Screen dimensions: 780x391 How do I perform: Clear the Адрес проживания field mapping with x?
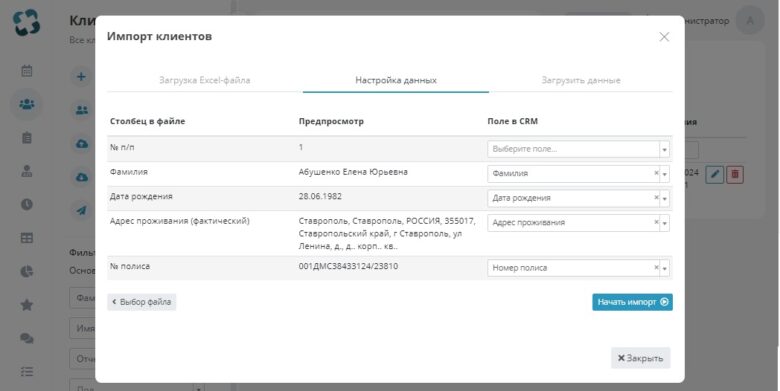click(x=656, y=222)
